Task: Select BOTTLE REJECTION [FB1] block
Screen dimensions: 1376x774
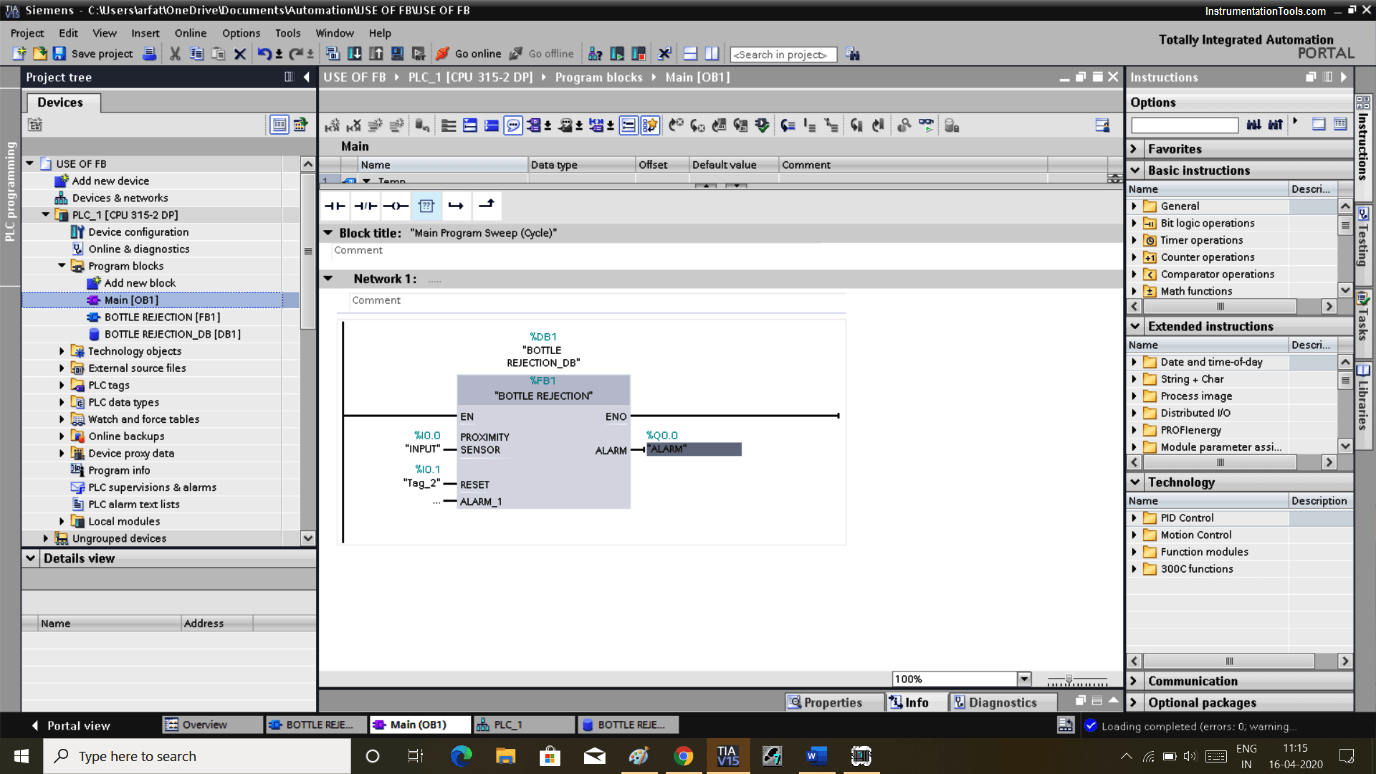Action: pos(162,317)
